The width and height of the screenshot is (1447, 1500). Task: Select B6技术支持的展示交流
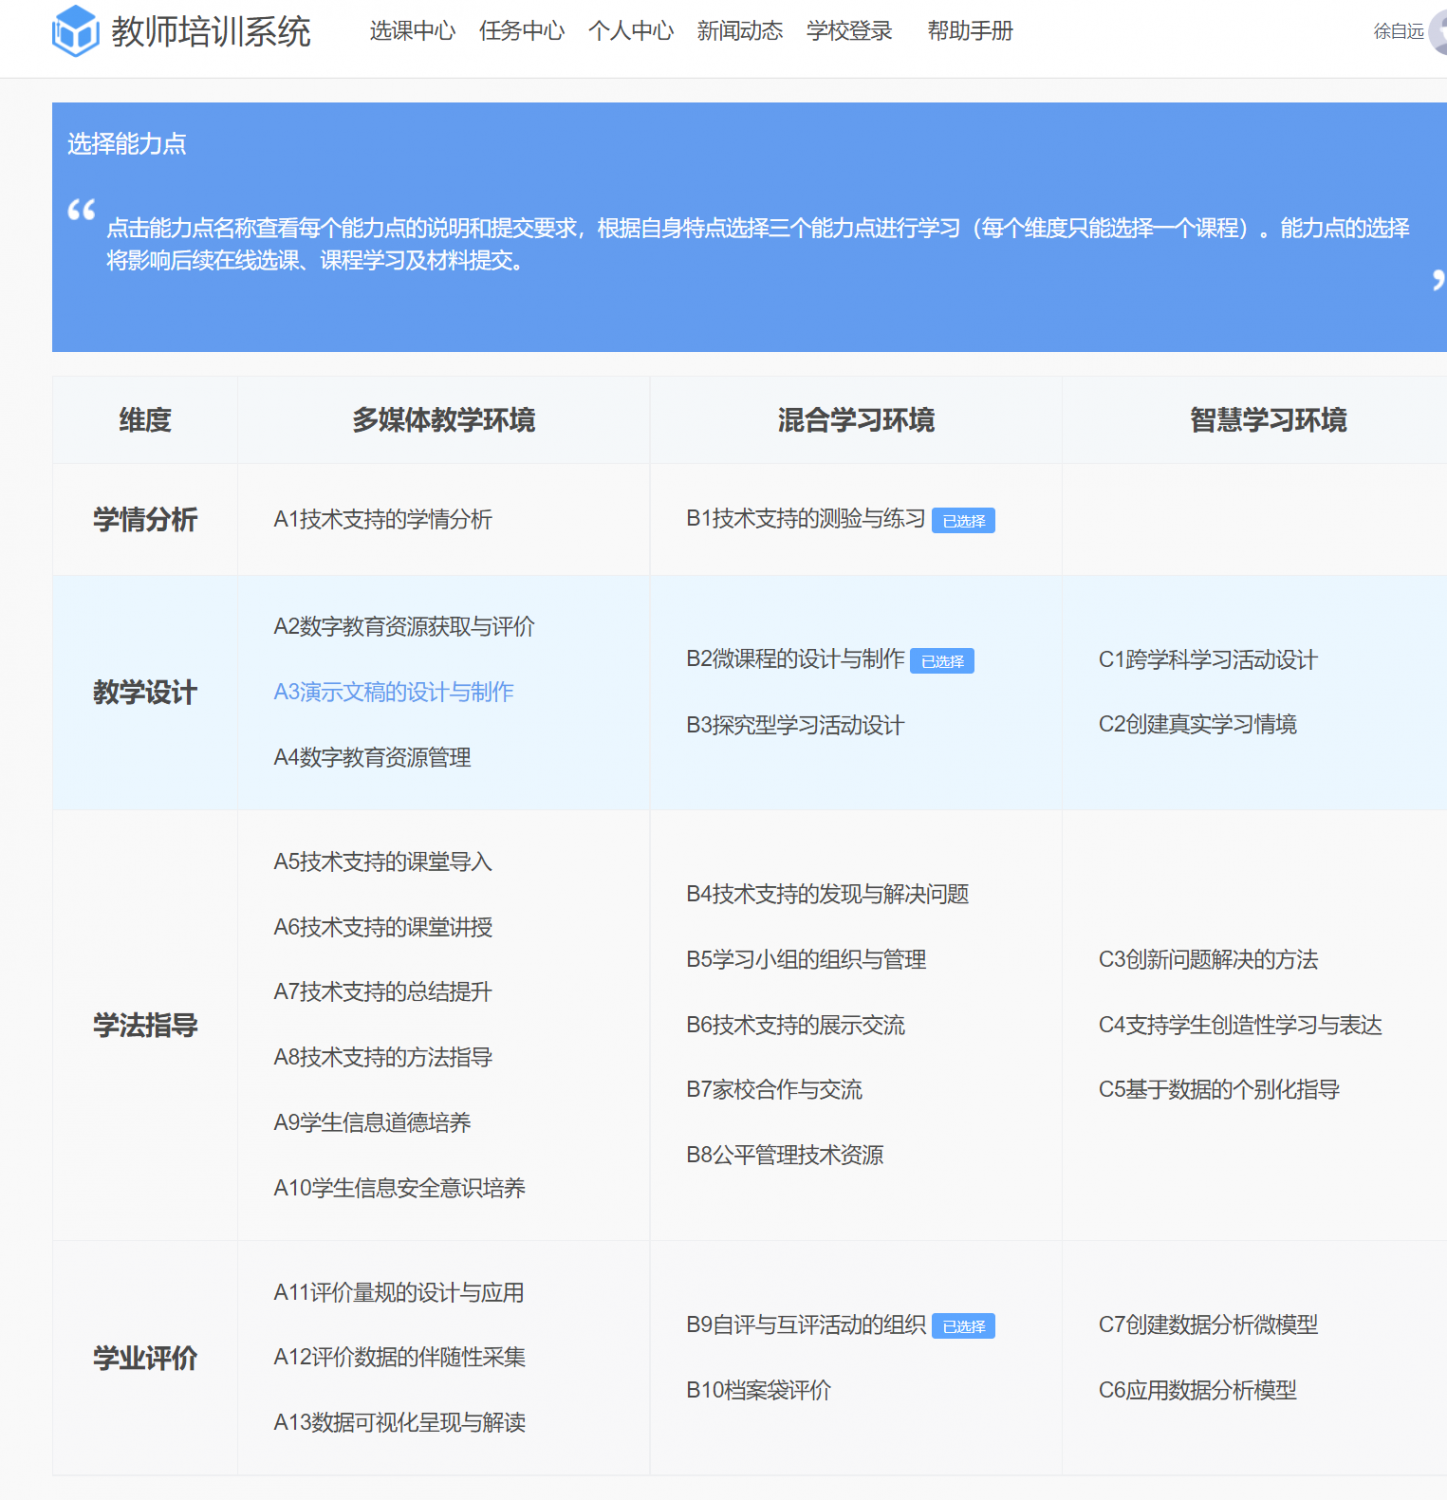click(795, 1025)
